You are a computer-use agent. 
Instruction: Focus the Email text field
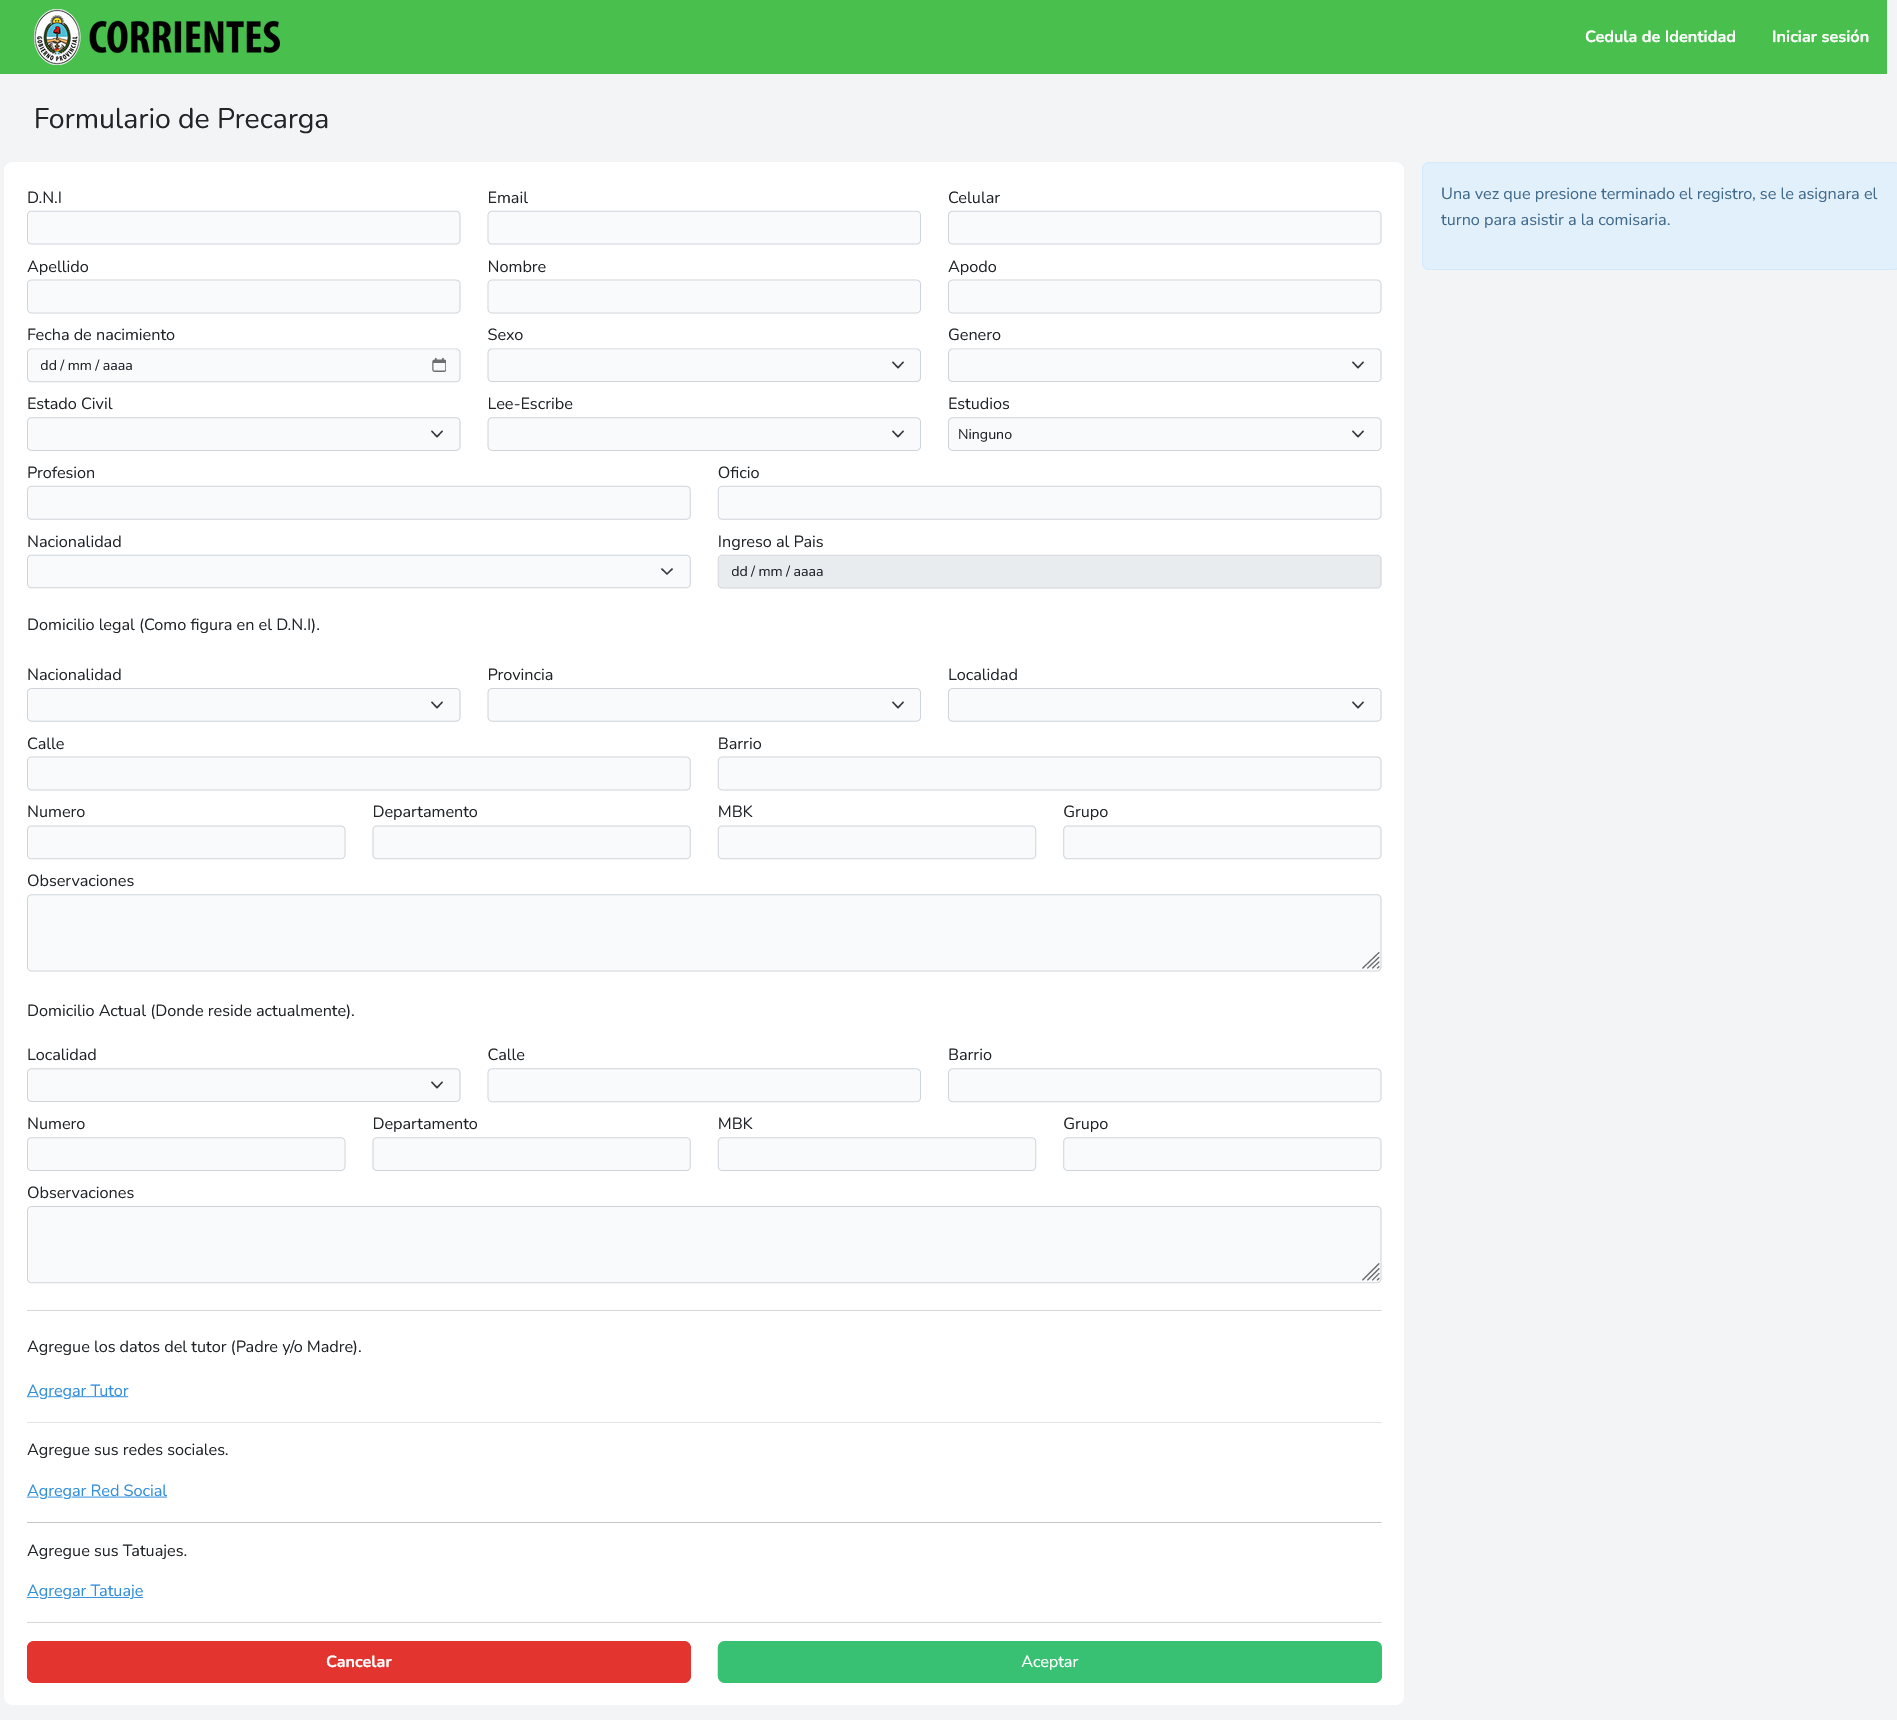[703, 228]
